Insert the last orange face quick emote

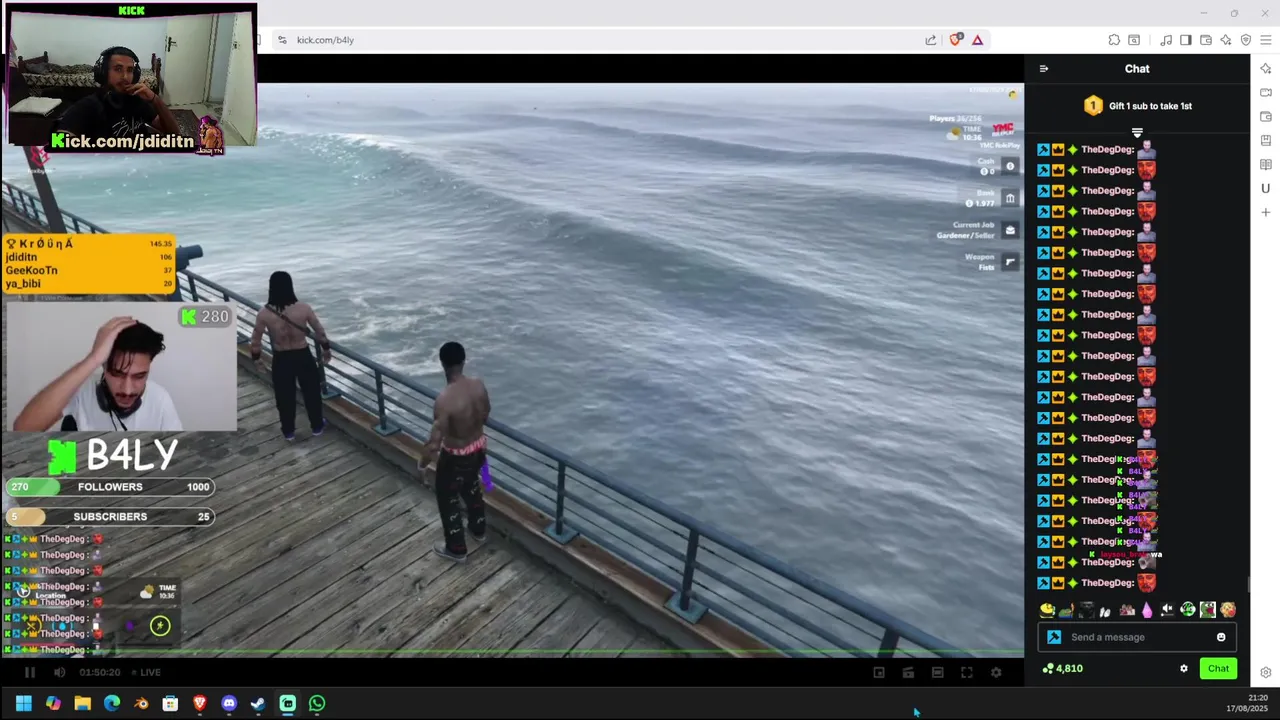[1228, 610]
